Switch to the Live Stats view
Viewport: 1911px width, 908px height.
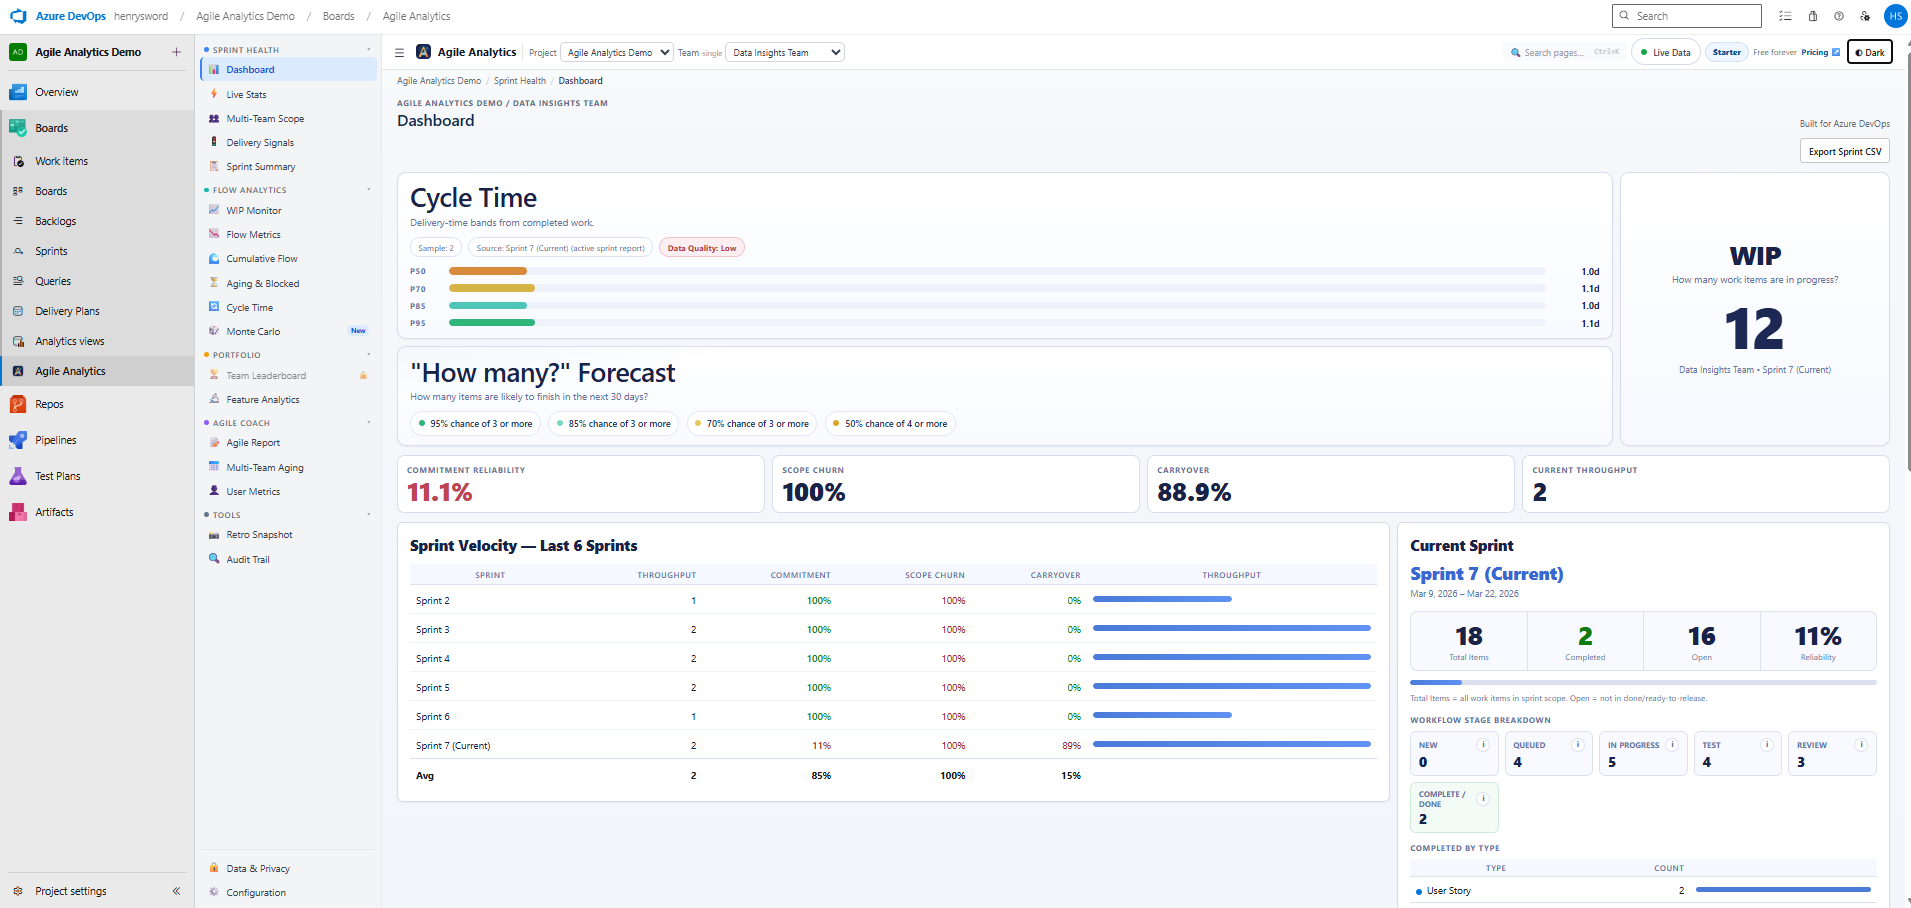(245, 94)
